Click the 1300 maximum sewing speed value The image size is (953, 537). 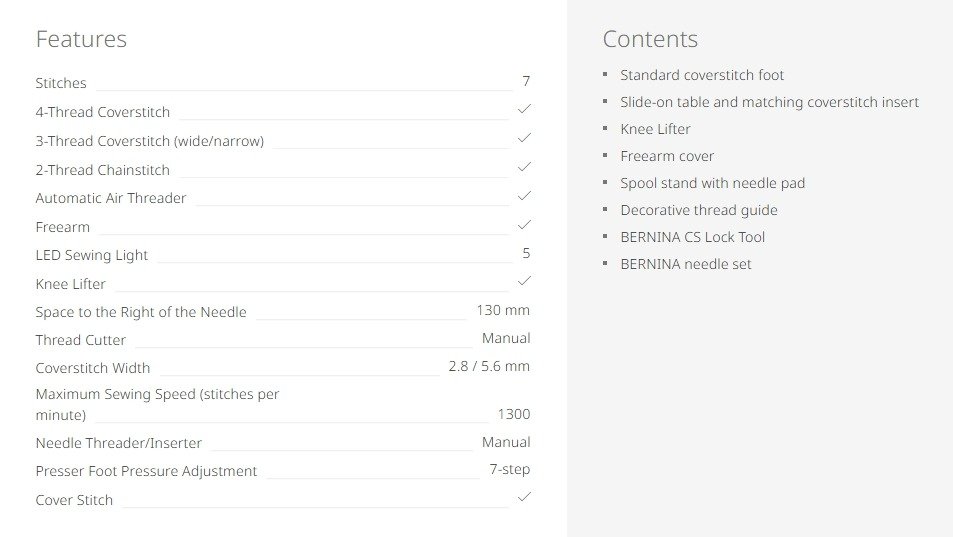click(x=514, y=414)
